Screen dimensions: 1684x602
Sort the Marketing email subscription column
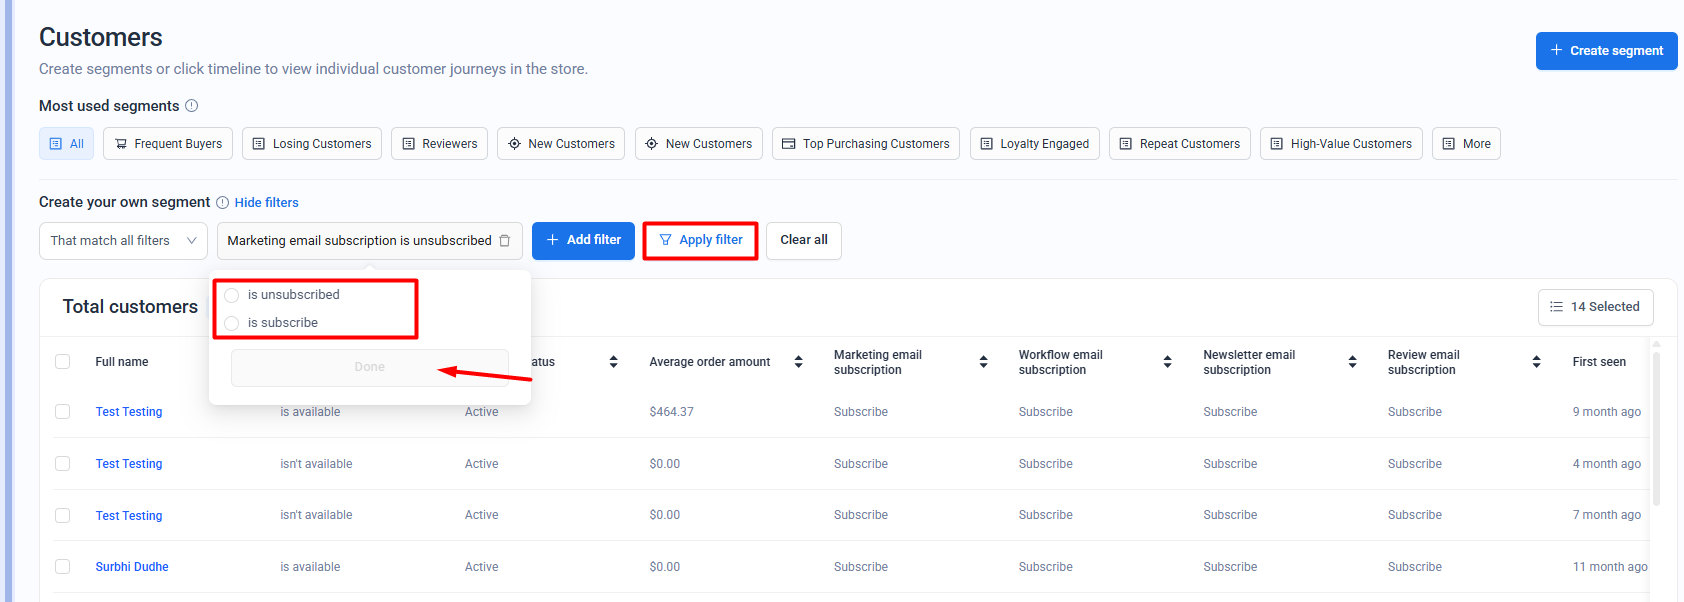(983, 362)
